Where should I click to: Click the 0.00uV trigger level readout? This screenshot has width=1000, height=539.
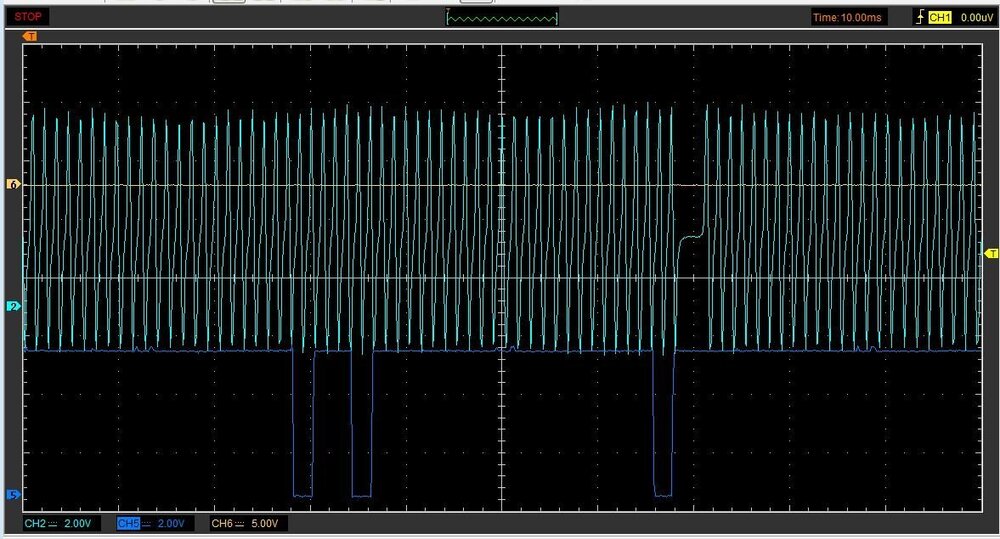point(975,18)
